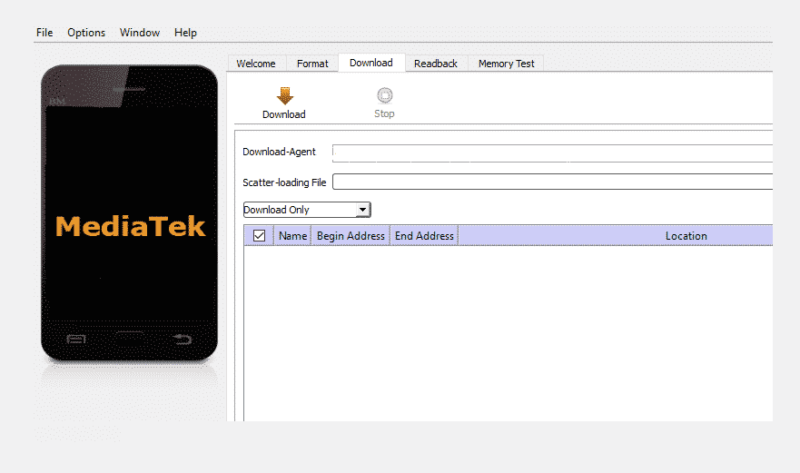Click the orange Download arrow icon
800x473 pixels.
coord(285,96)
